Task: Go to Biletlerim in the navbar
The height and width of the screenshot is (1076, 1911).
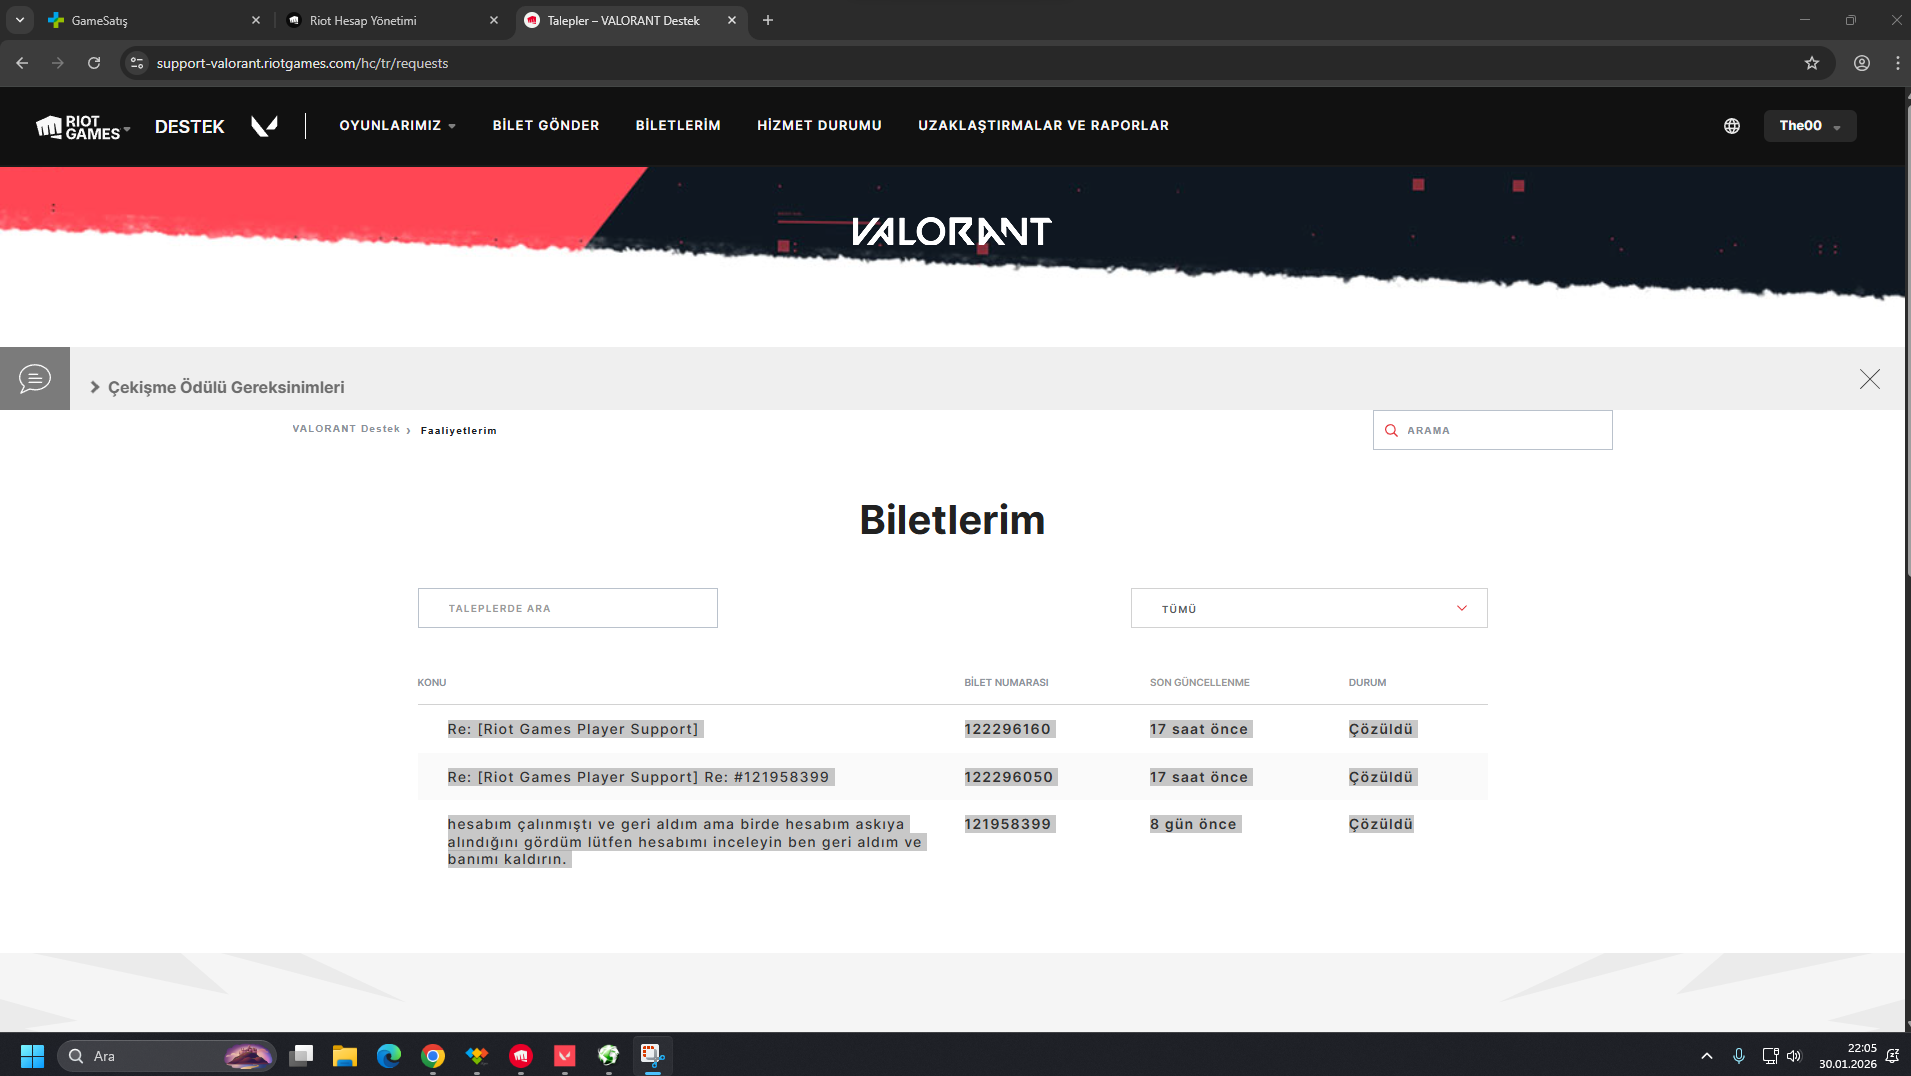Action: 678,126
